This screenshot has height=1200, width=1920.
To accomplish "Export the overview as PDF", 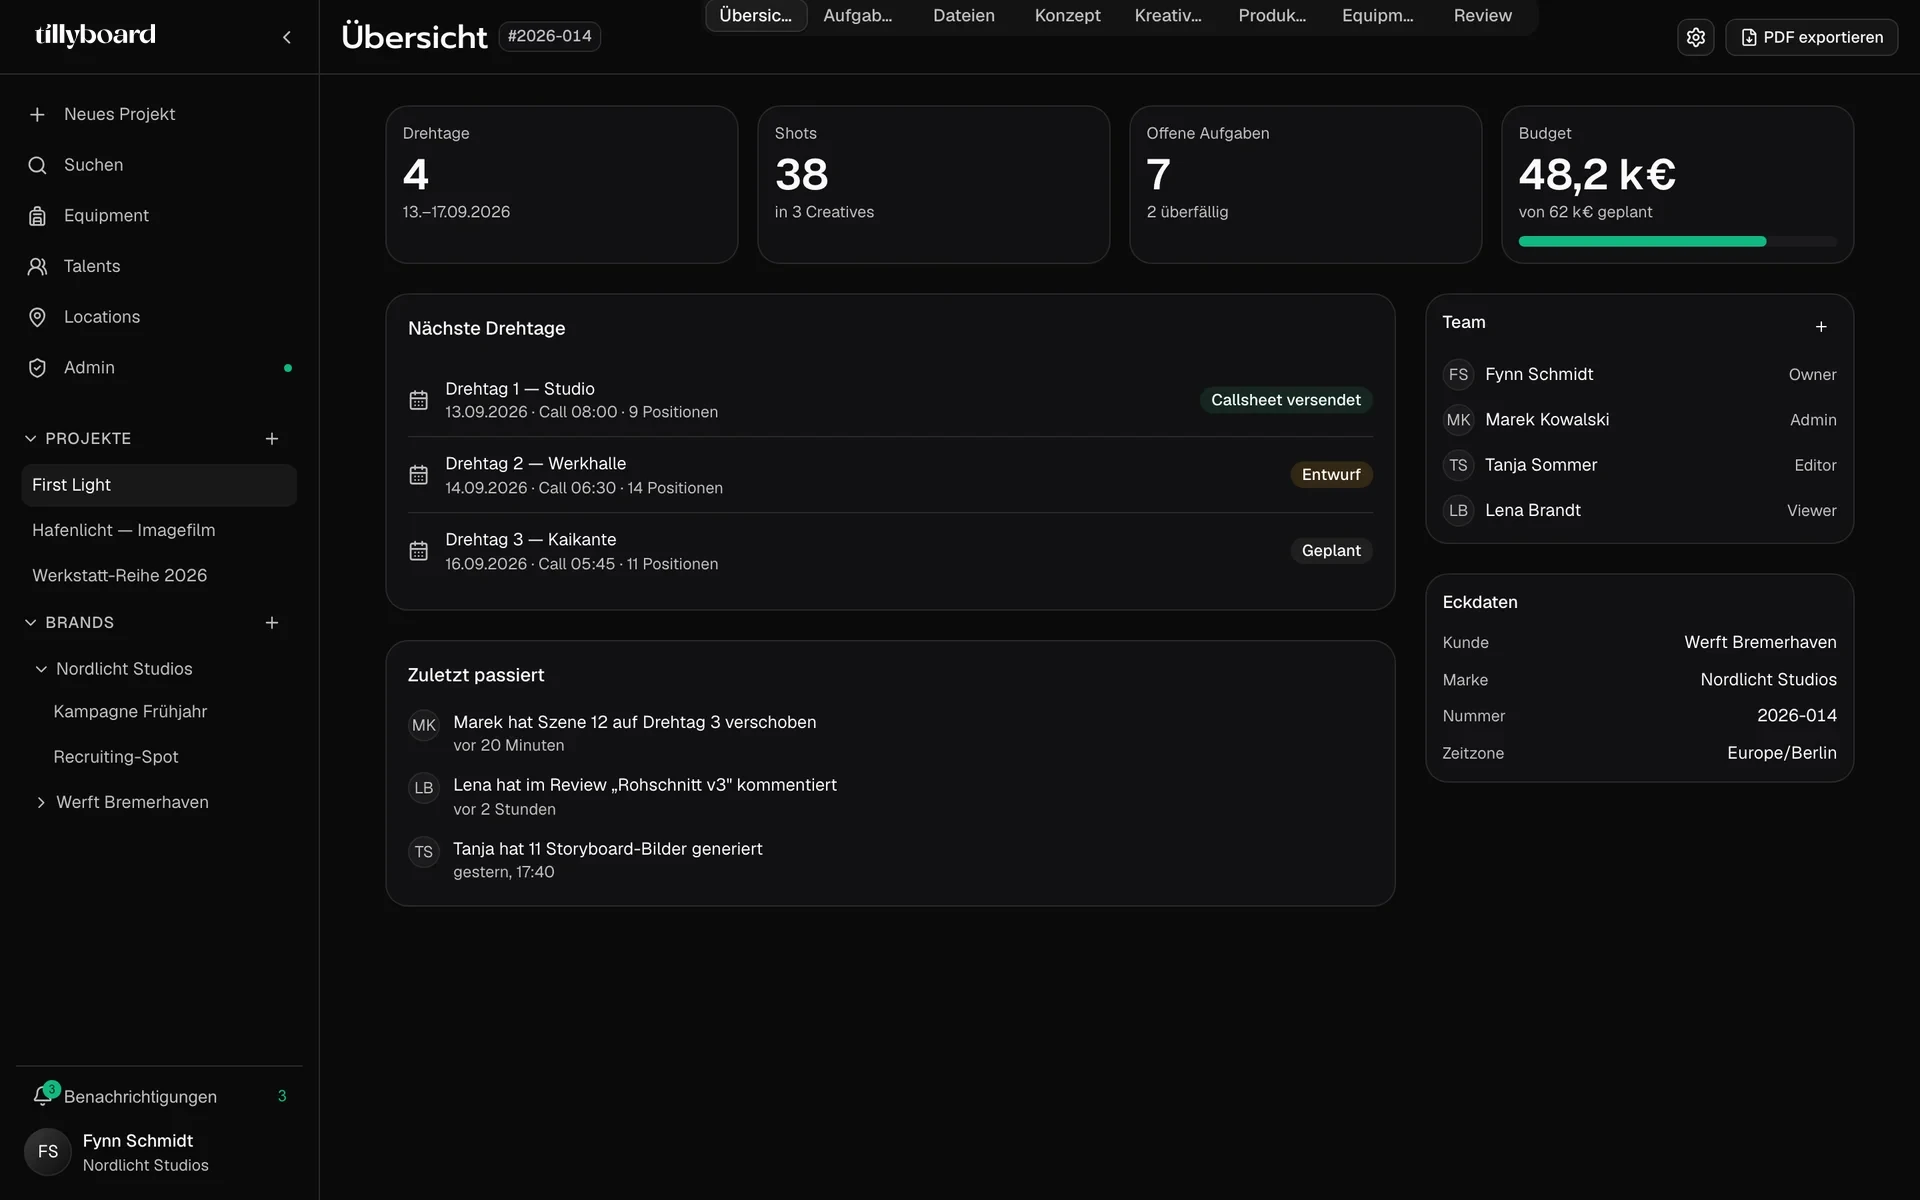I will click(x=1811, y=37).
